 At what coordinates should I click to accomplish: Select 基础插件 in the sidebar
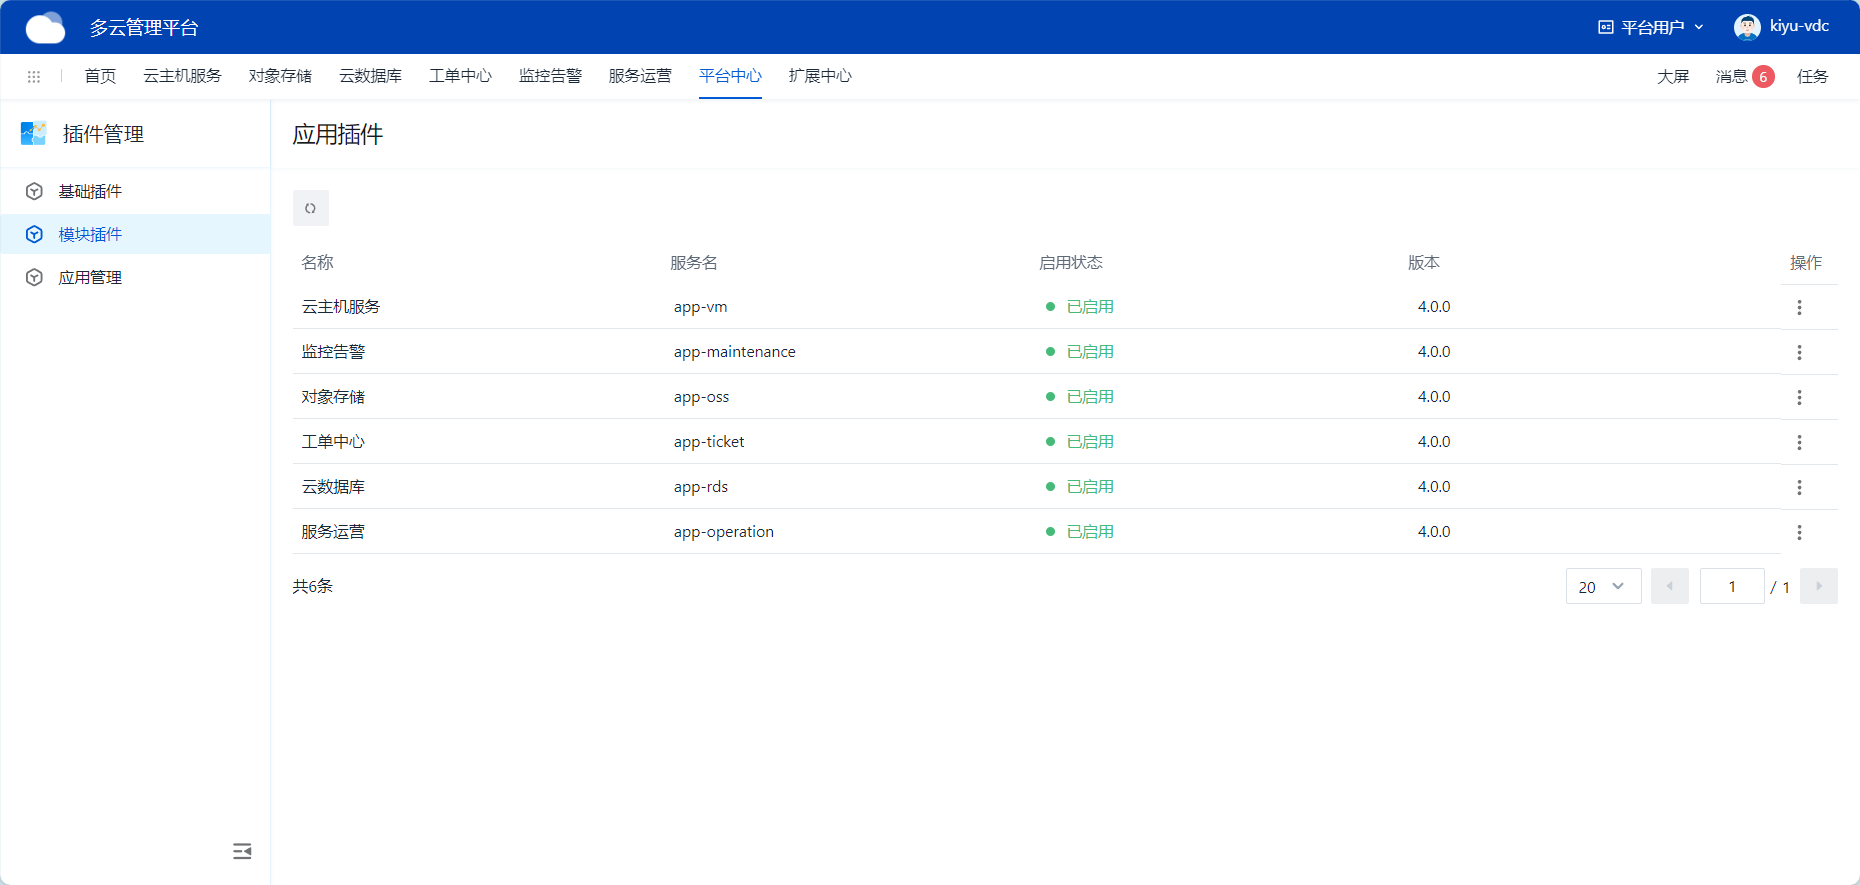90,192
